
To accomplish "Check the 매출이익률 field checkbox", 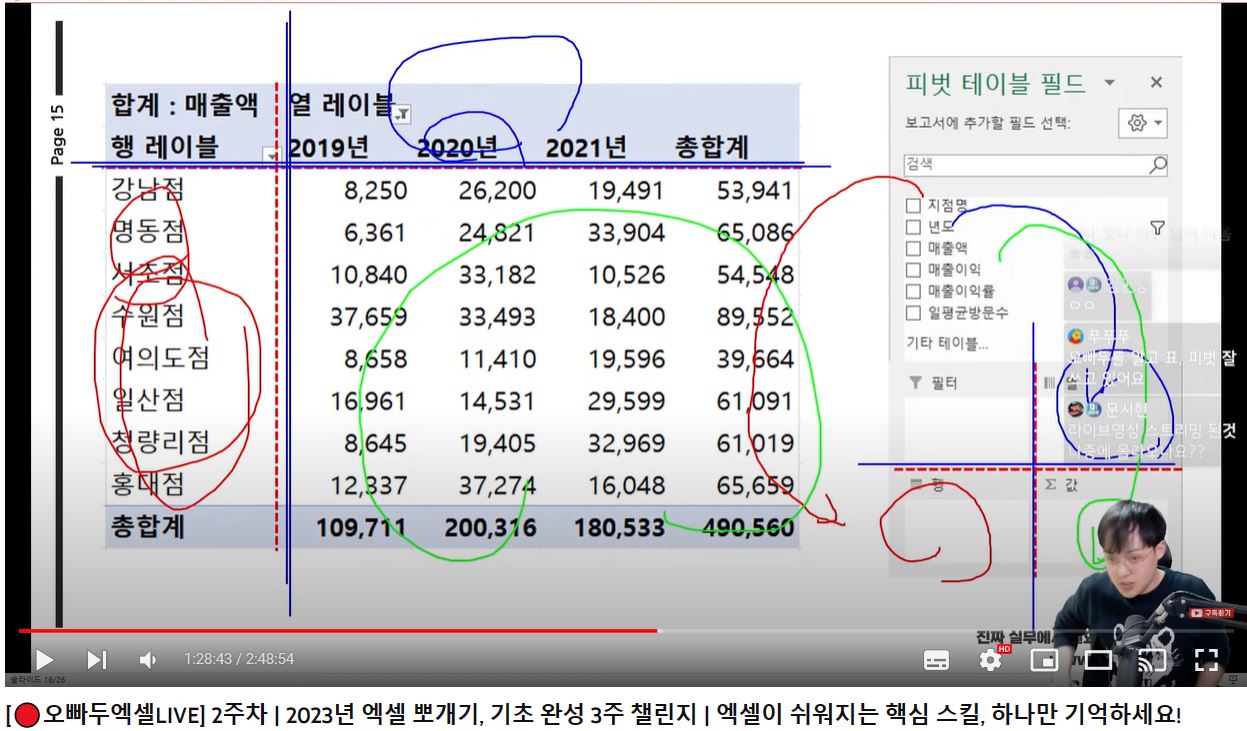I will point(913,291).
